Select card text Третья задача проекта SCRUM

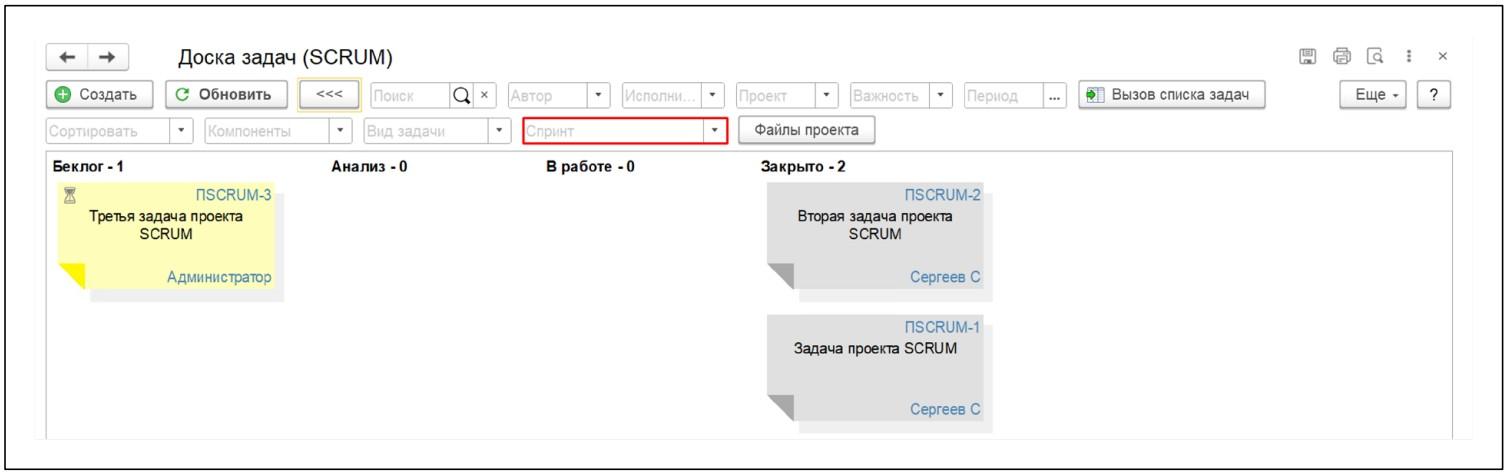(x=166, y=225)
